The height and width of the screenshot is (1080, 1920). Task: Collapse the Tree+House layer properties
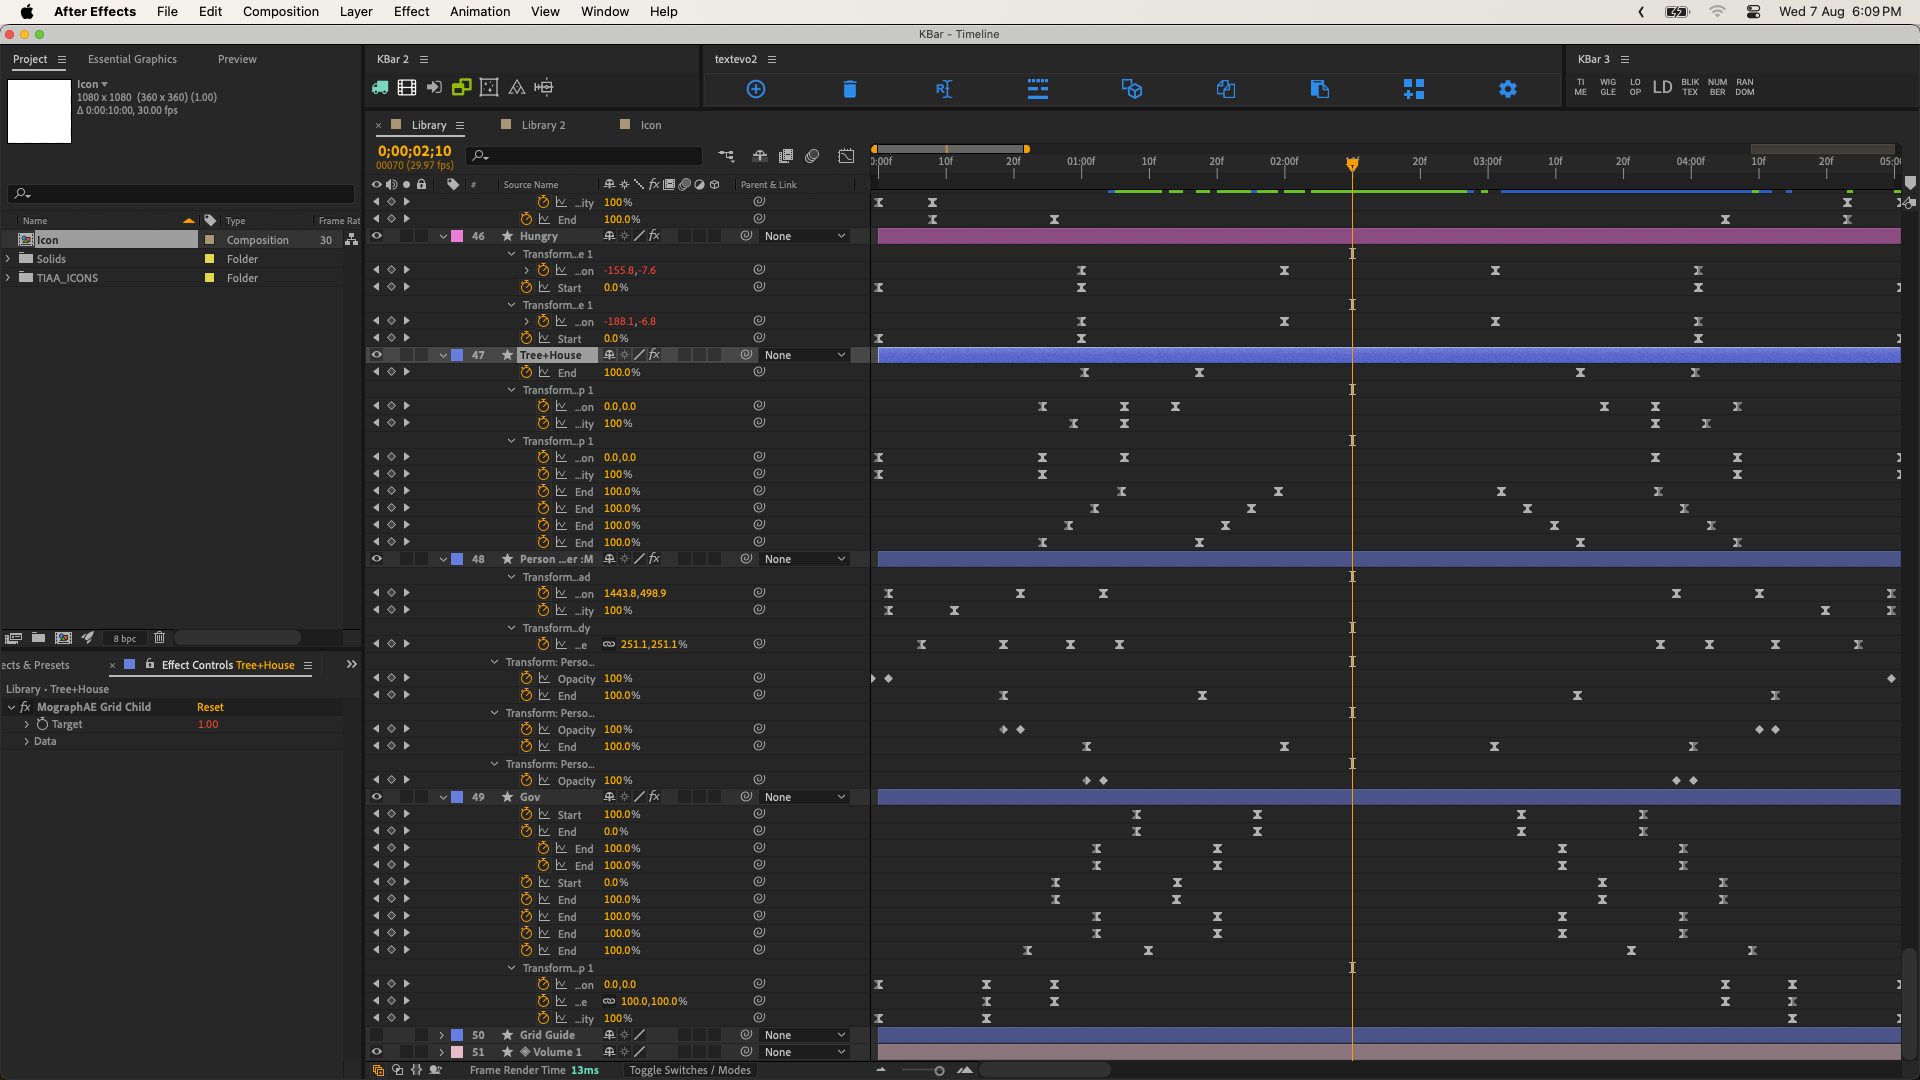click(443, 355)
